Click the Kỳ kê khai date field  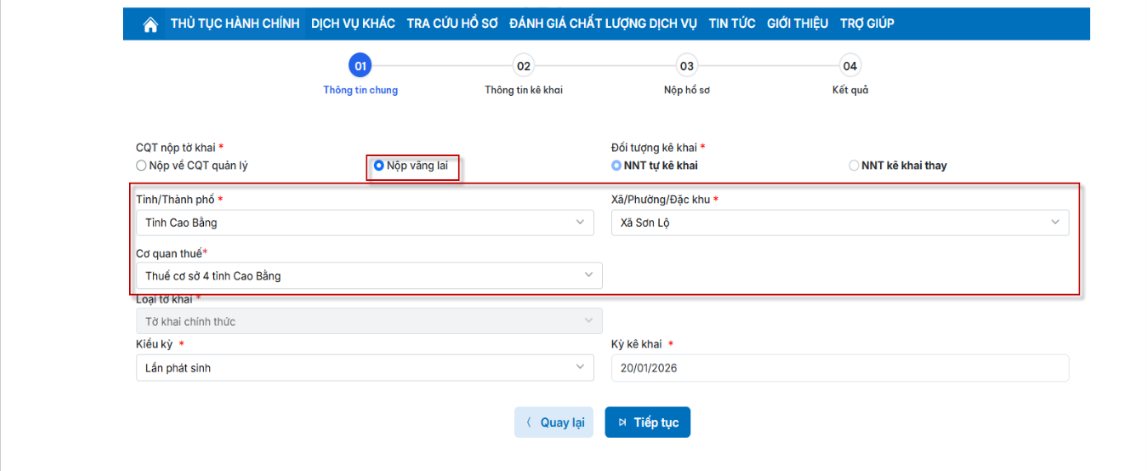point(839,368)
